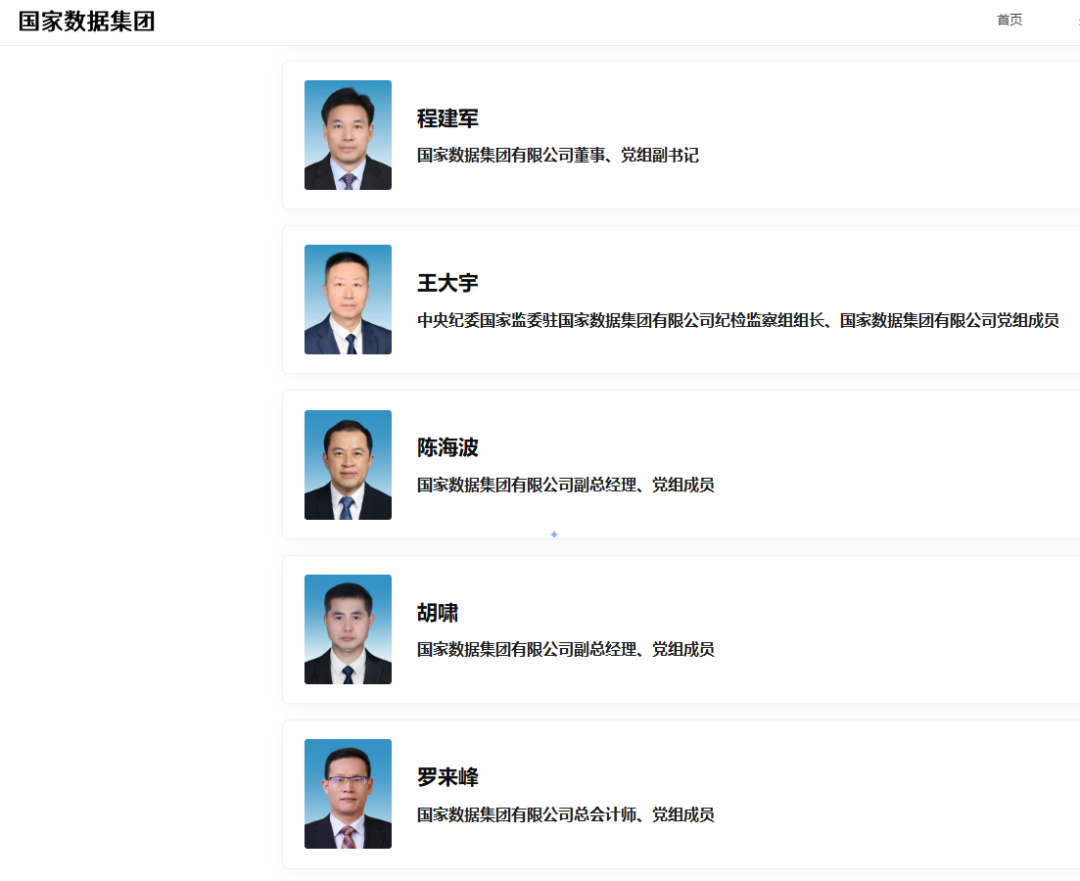Click the 国家数据集团 site logo

(86, 21)
